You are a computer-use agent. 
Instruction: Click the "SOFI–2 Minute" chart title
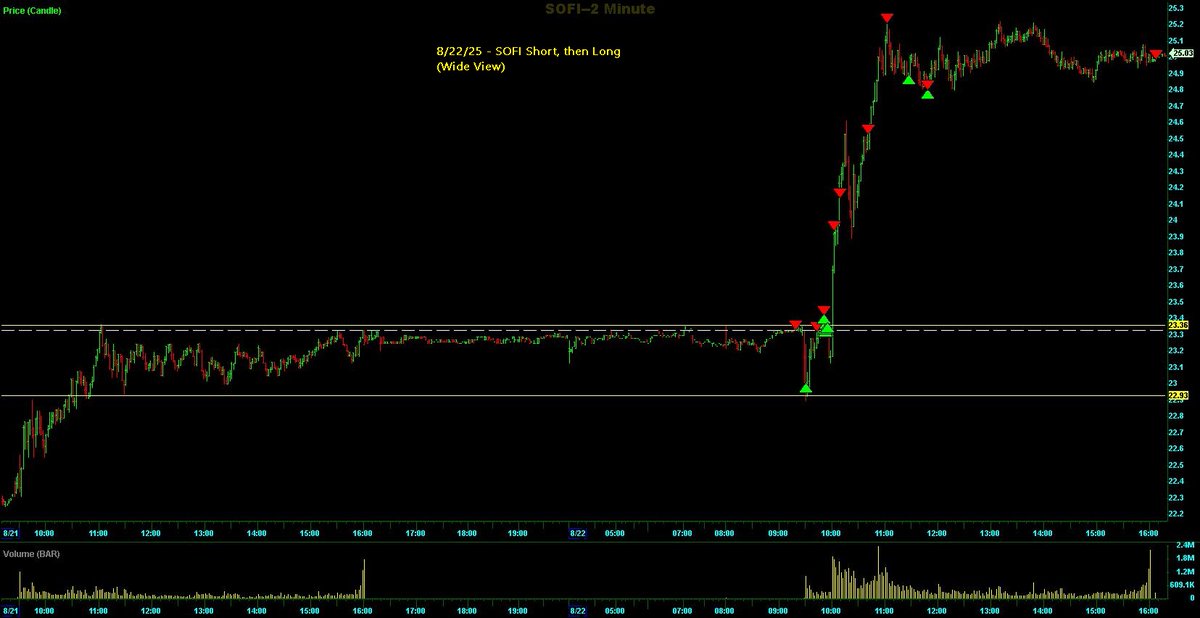(x=600, y=8)
